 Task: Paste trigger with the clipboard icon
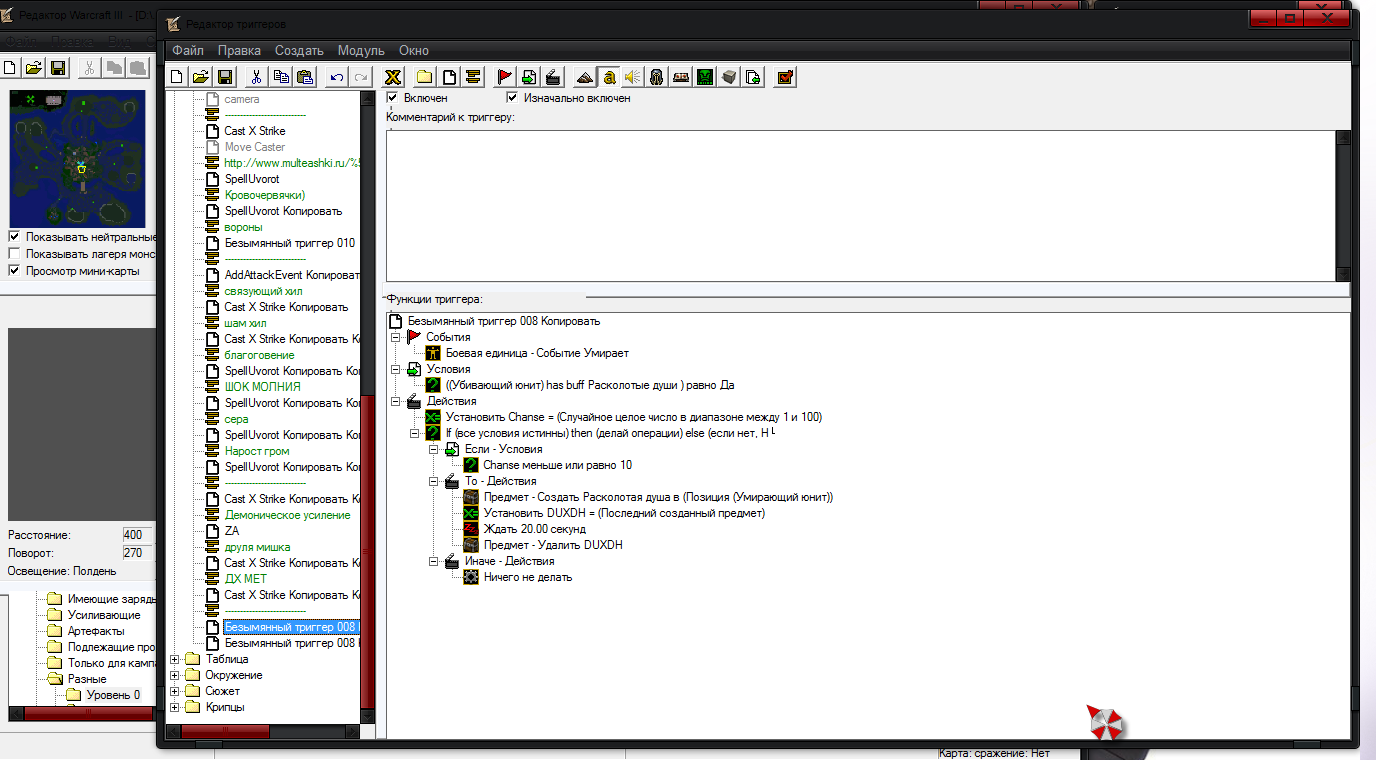305,77
